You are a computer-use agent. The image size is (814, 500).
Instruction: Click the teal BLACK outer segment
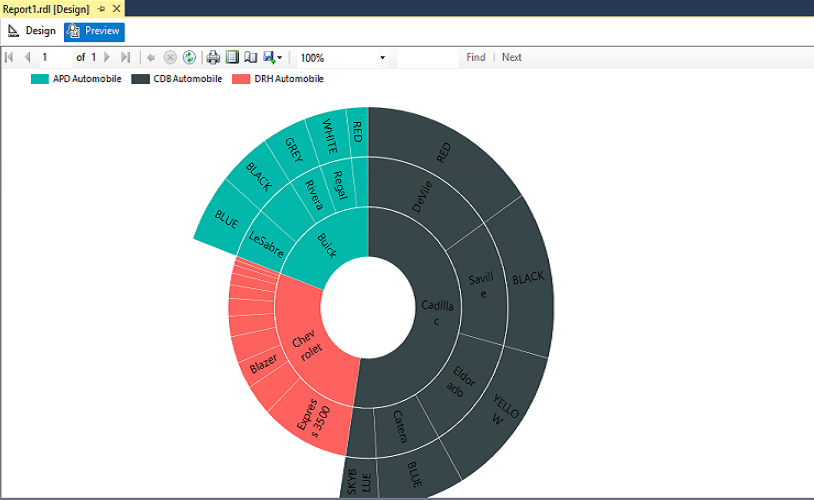(259, 177)
